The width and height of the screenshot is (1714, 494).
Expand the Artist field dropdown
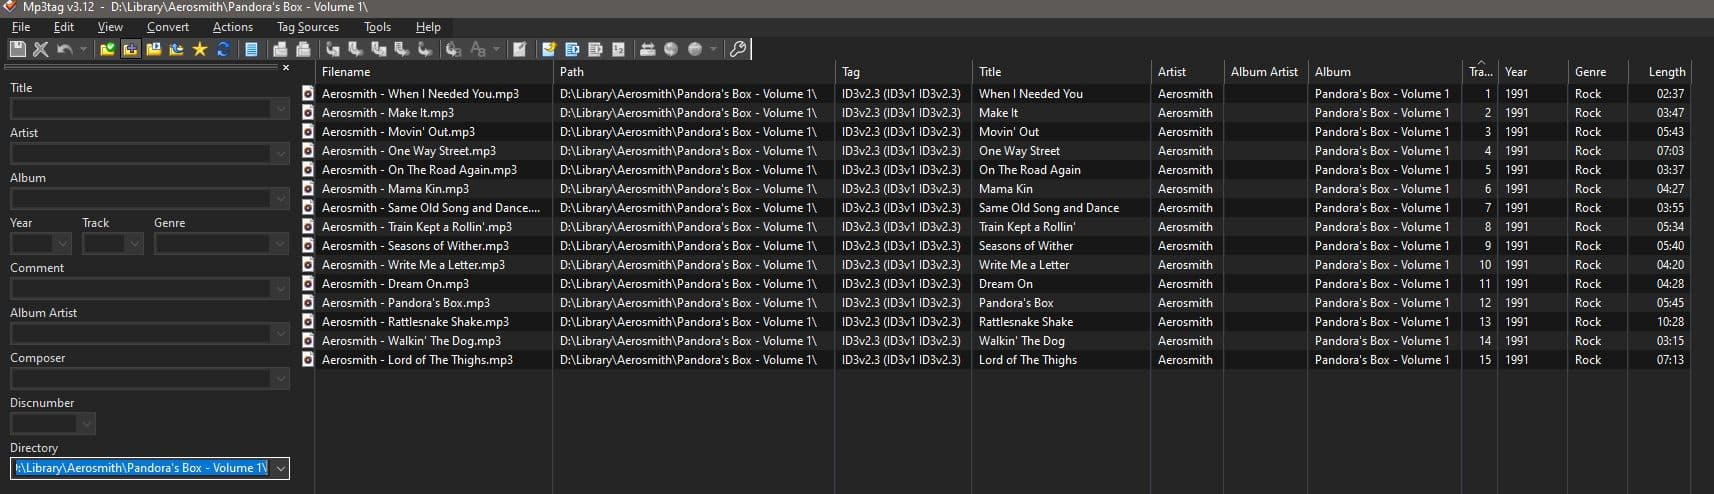[x=280, y=154]
